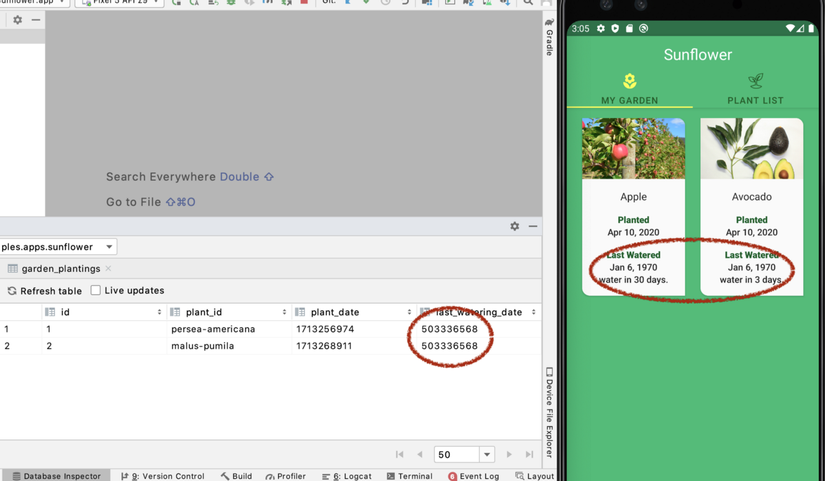Screen dimensions: 825x481
Task: Select the plant_date cell 1713256974
Action: [354, 329]
